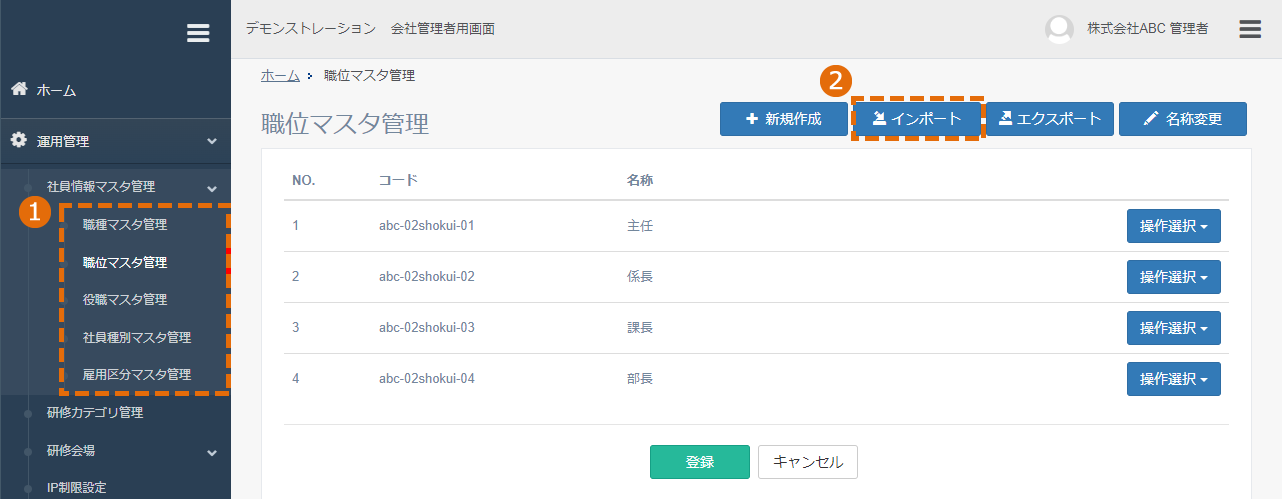Click the gear icon beside 運用管理
1282x499 pixels.
[x=19, y=140]
